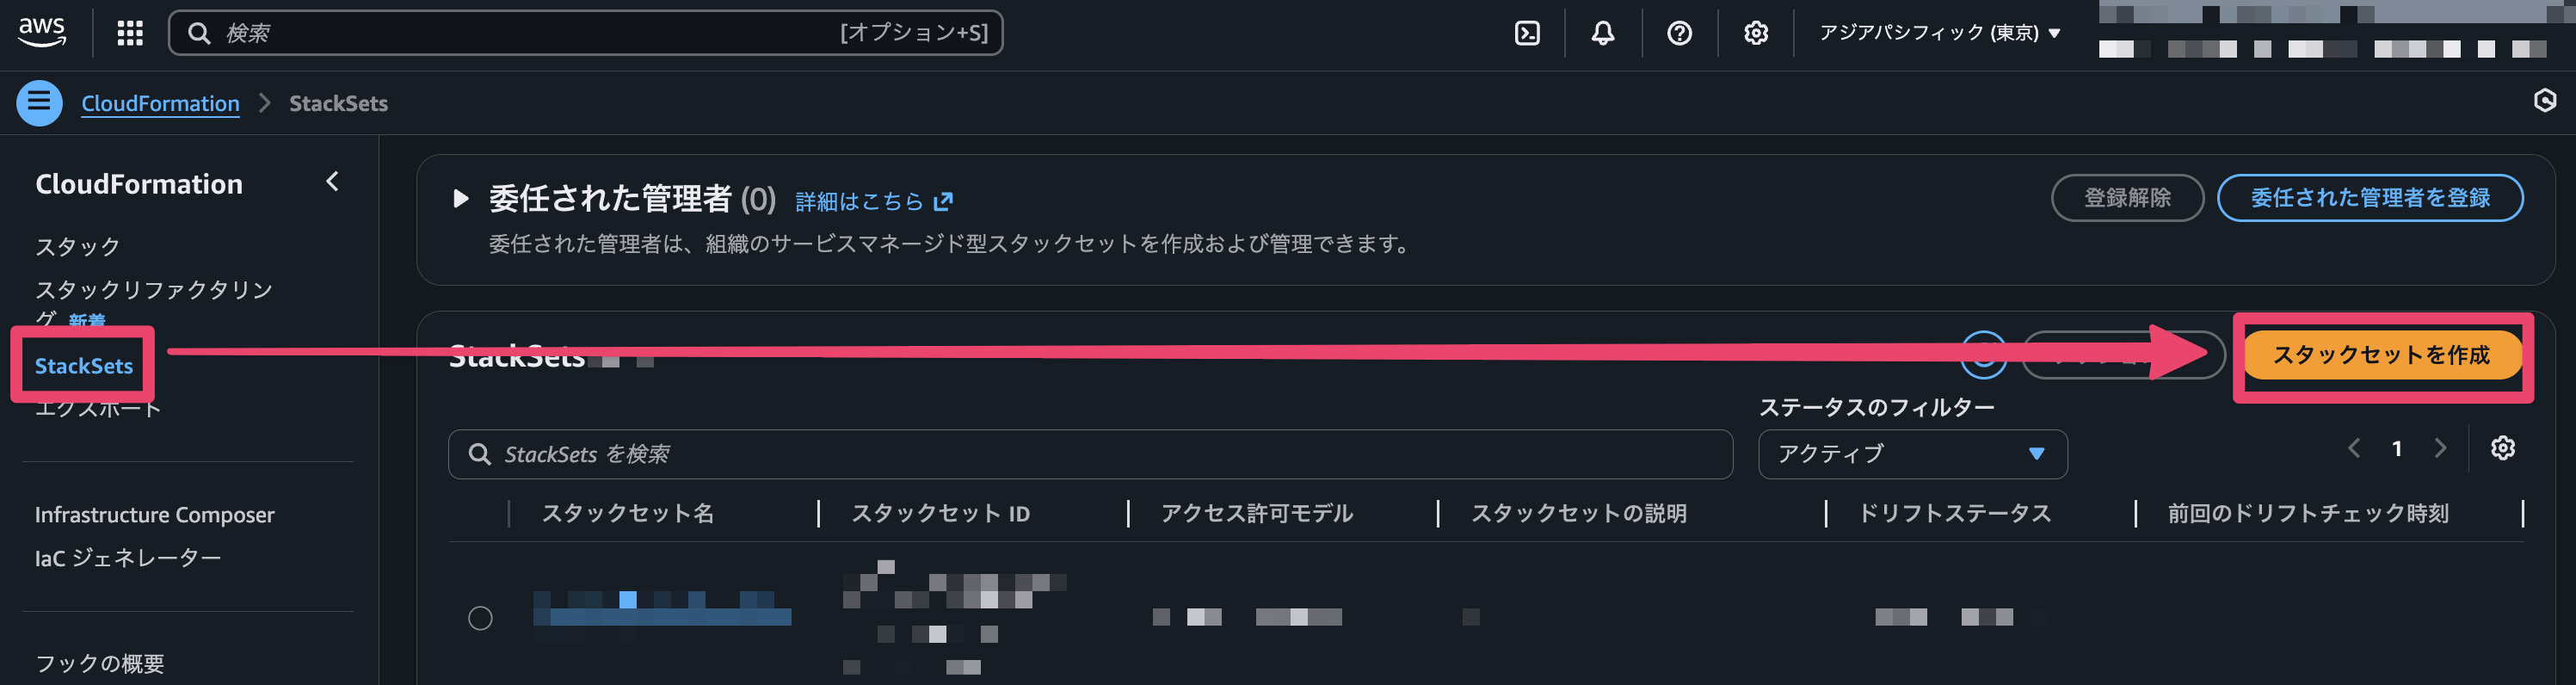Select StackSets in the sidebar

tap(84, 366)
